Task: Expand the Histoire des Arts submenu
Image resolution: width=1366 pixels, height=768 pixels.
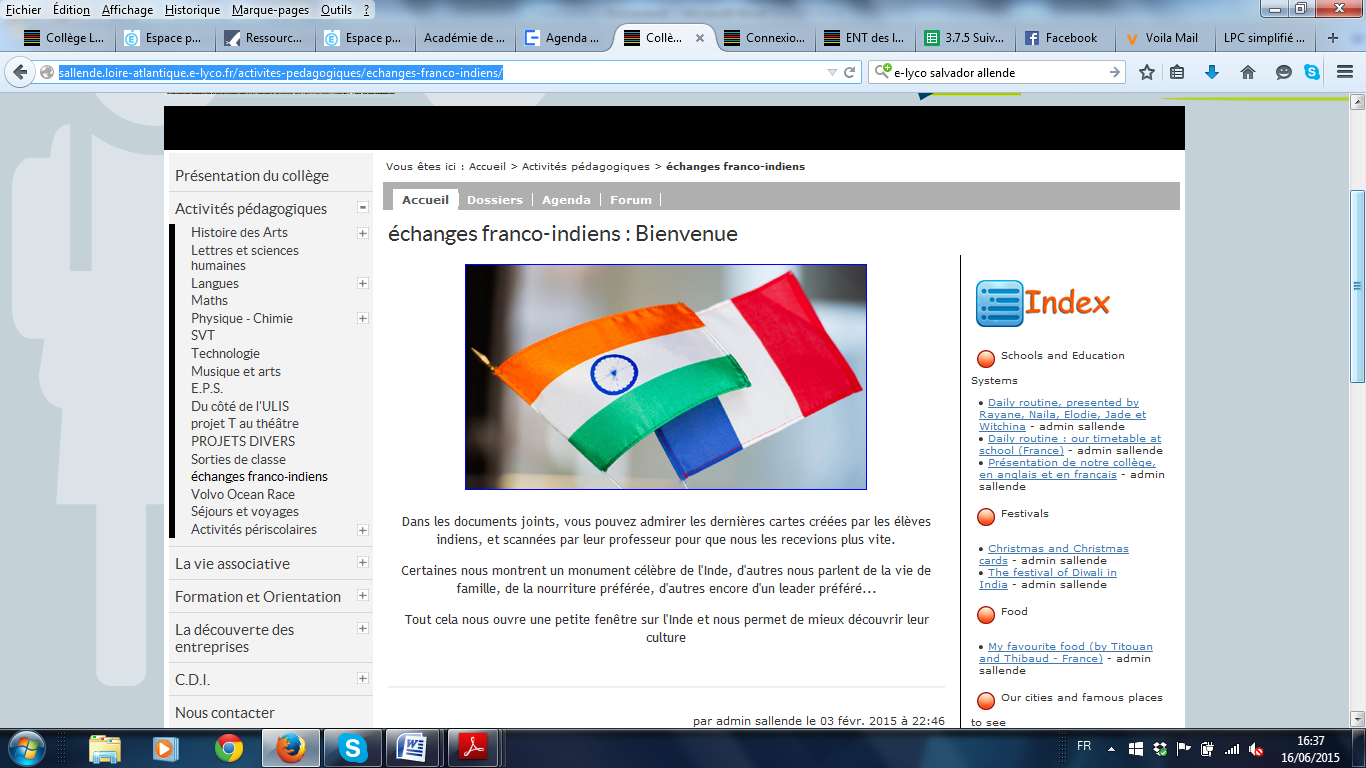Action: pos(362,233)
